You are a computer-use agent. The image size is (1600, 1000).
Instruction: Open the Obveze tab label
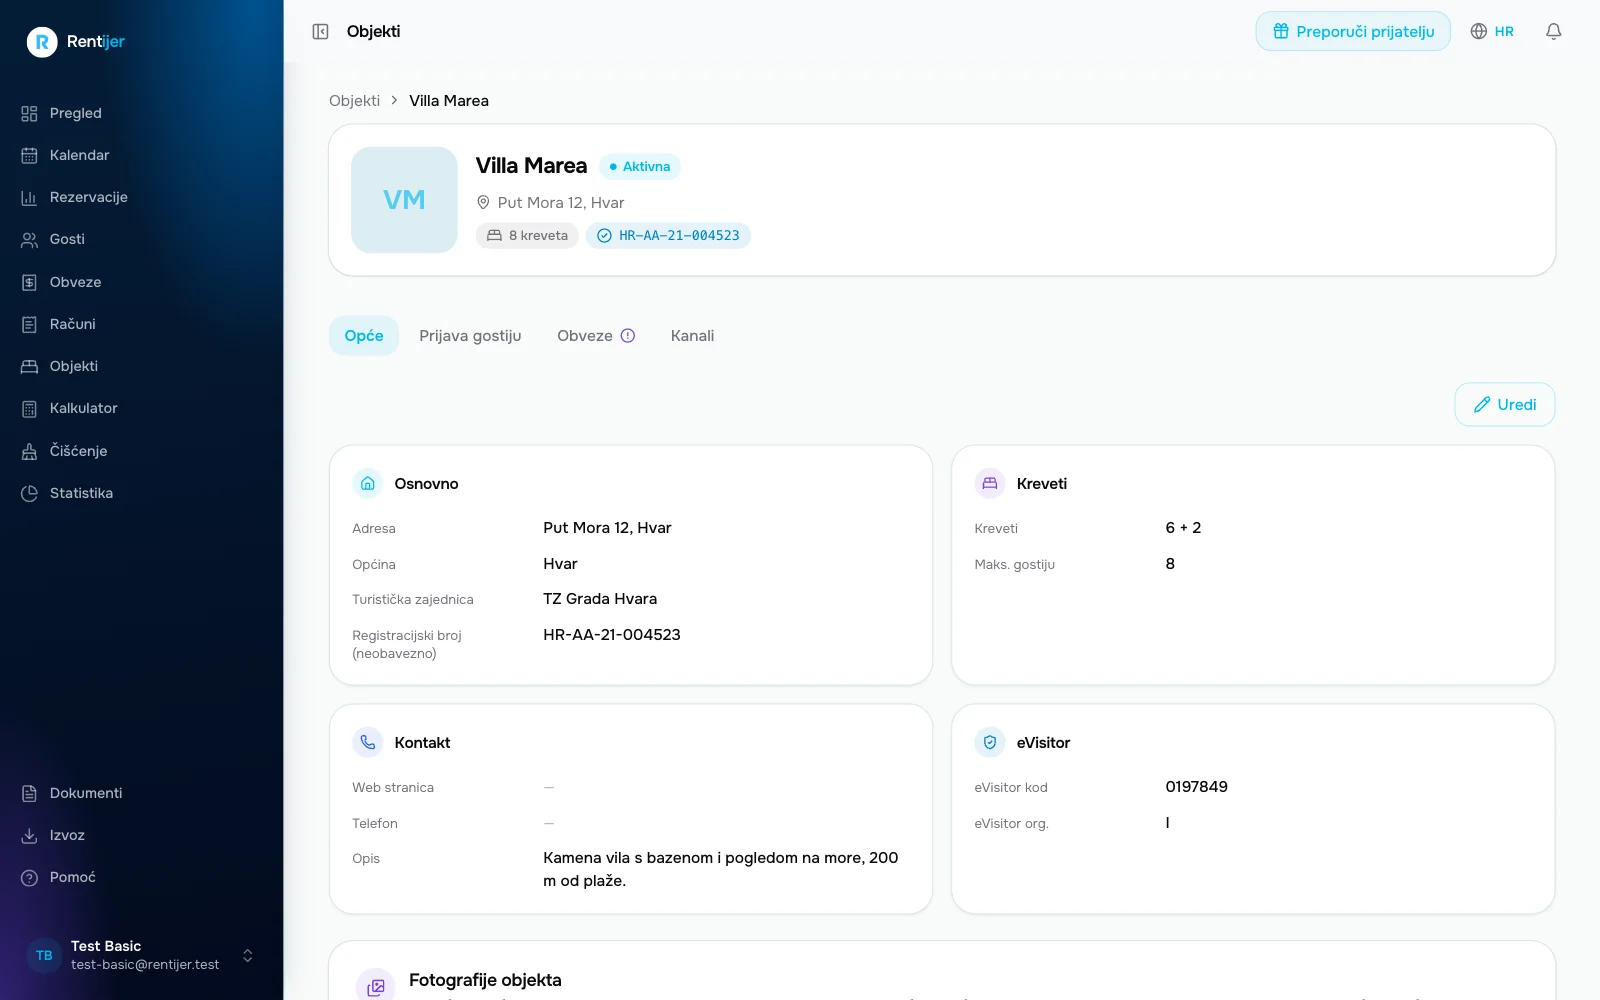click(x=585, y=336)
